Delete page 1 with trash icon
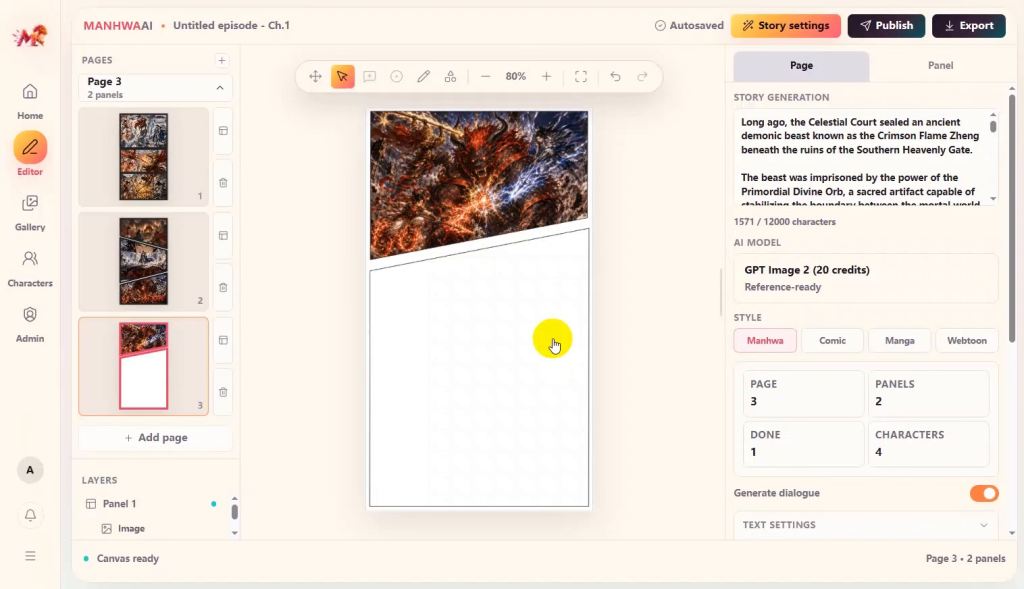 coord(223,183)
